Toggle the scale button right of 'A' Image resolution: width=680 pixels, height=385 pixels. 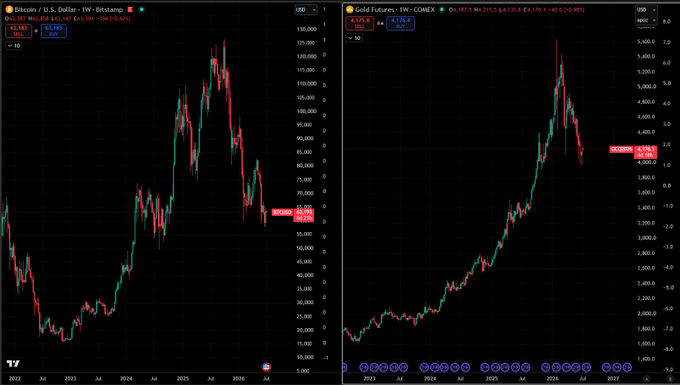(670, 378)
